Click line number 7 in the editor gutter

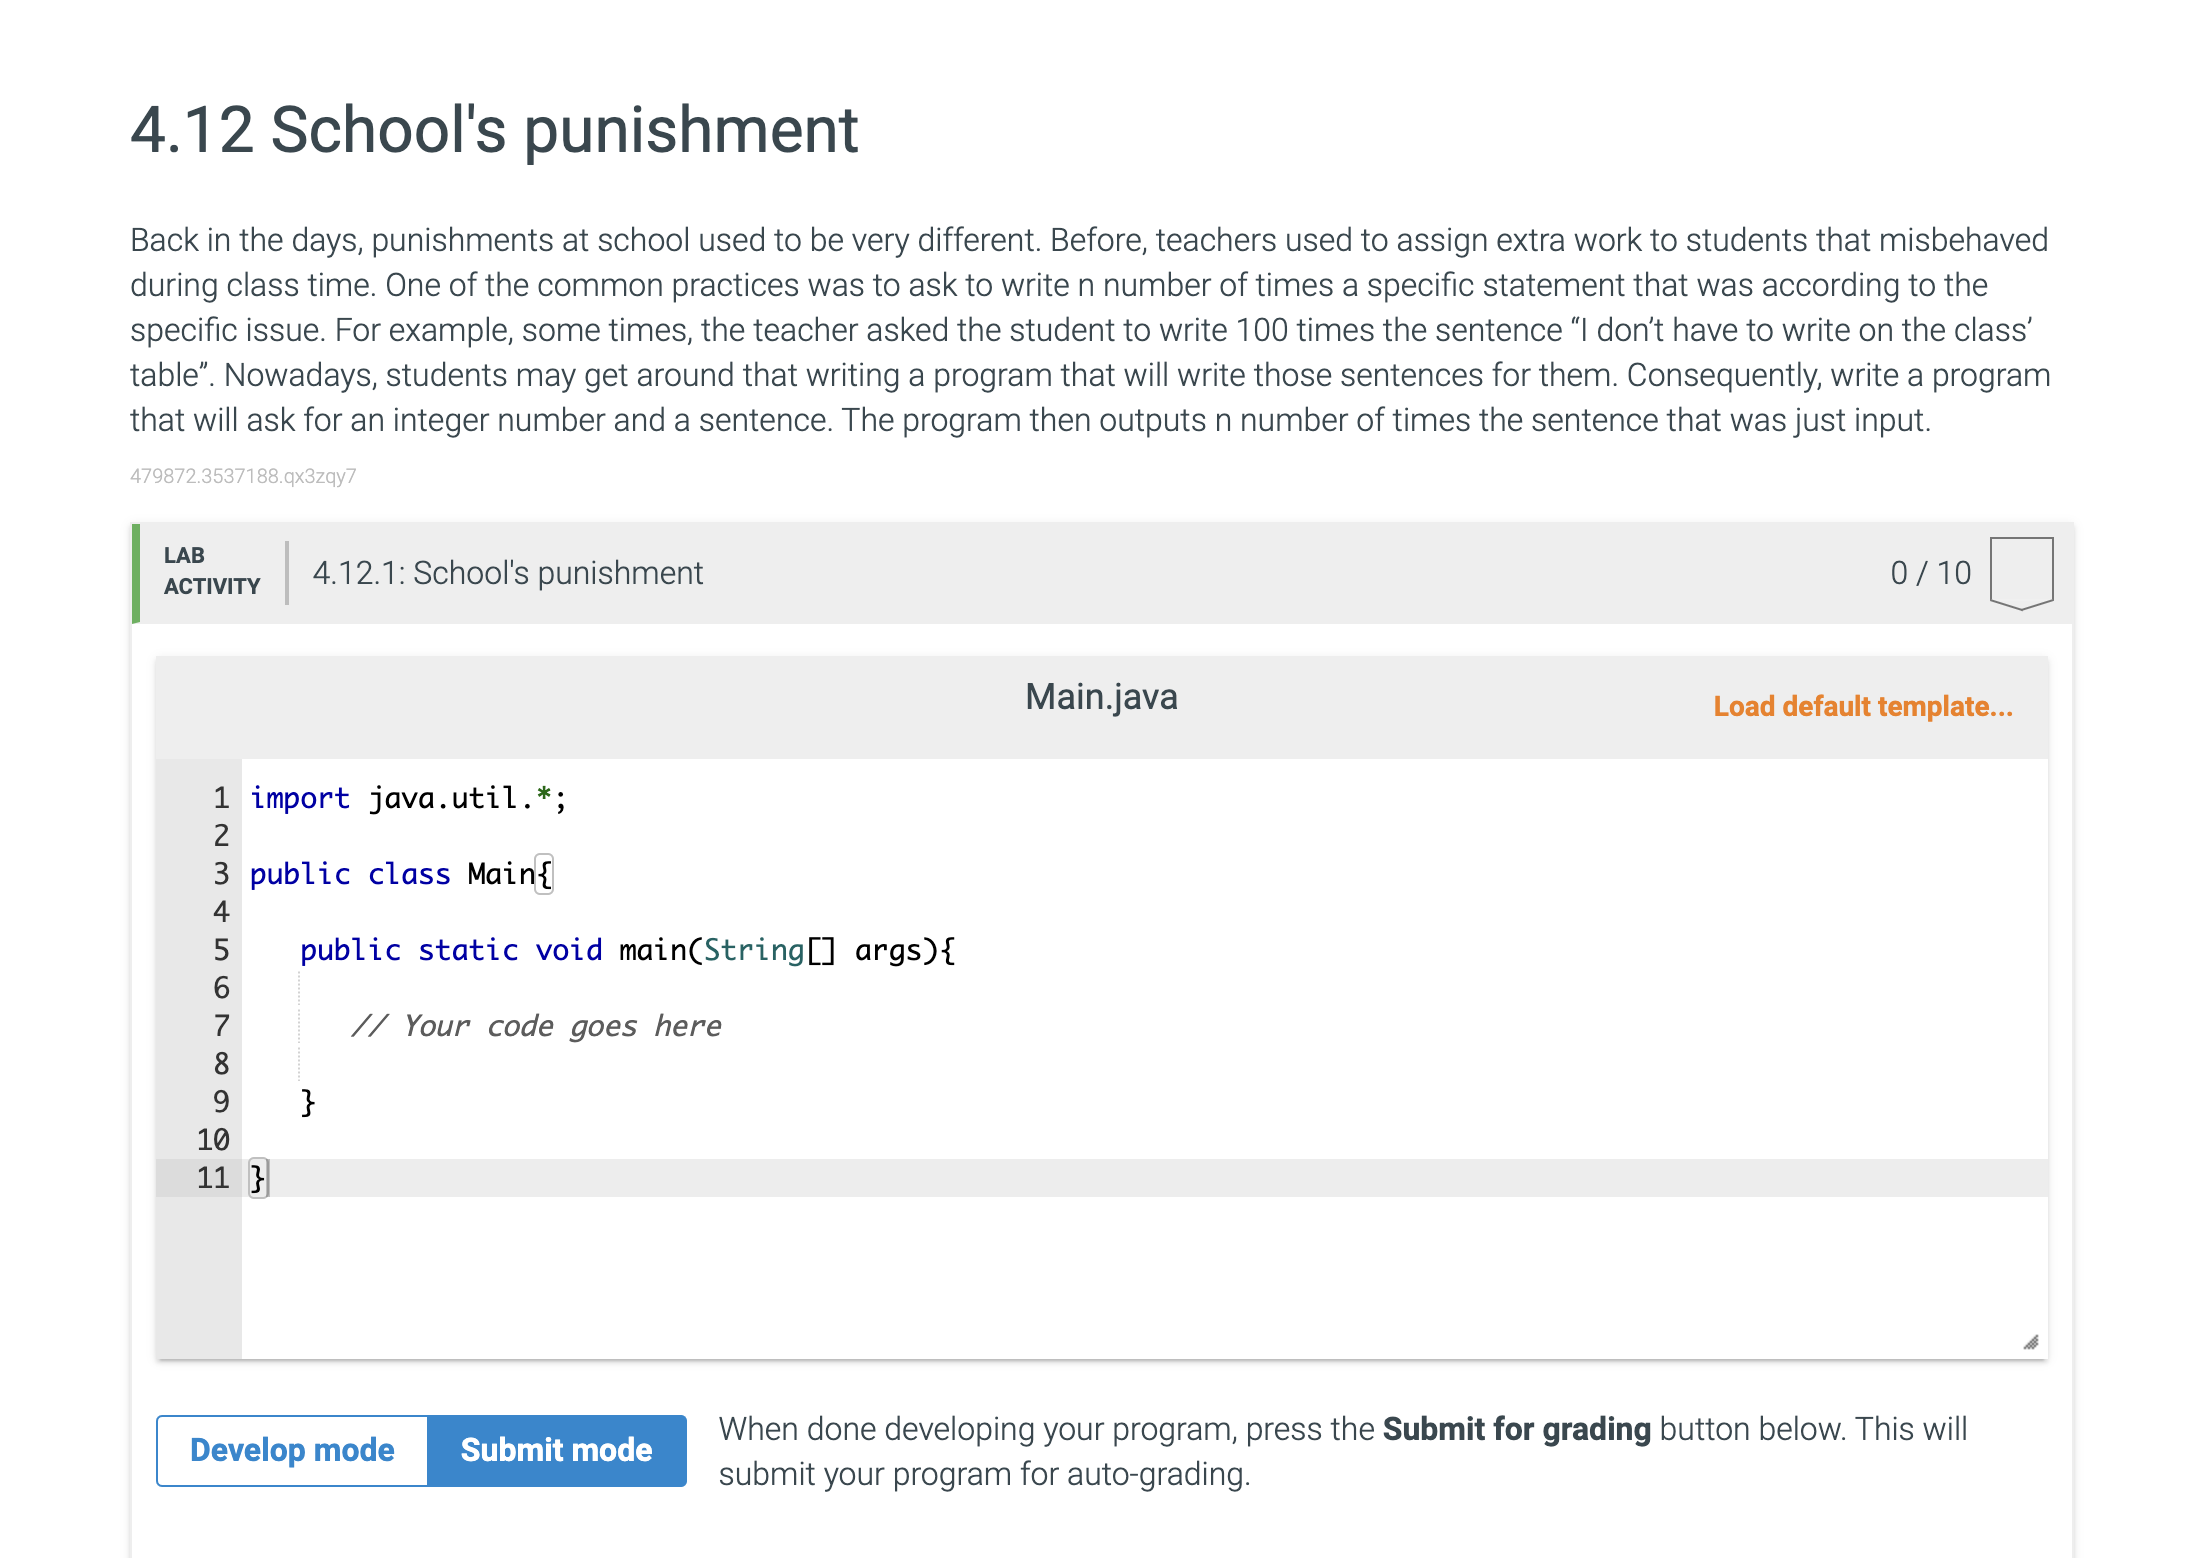click(219, 1025)
